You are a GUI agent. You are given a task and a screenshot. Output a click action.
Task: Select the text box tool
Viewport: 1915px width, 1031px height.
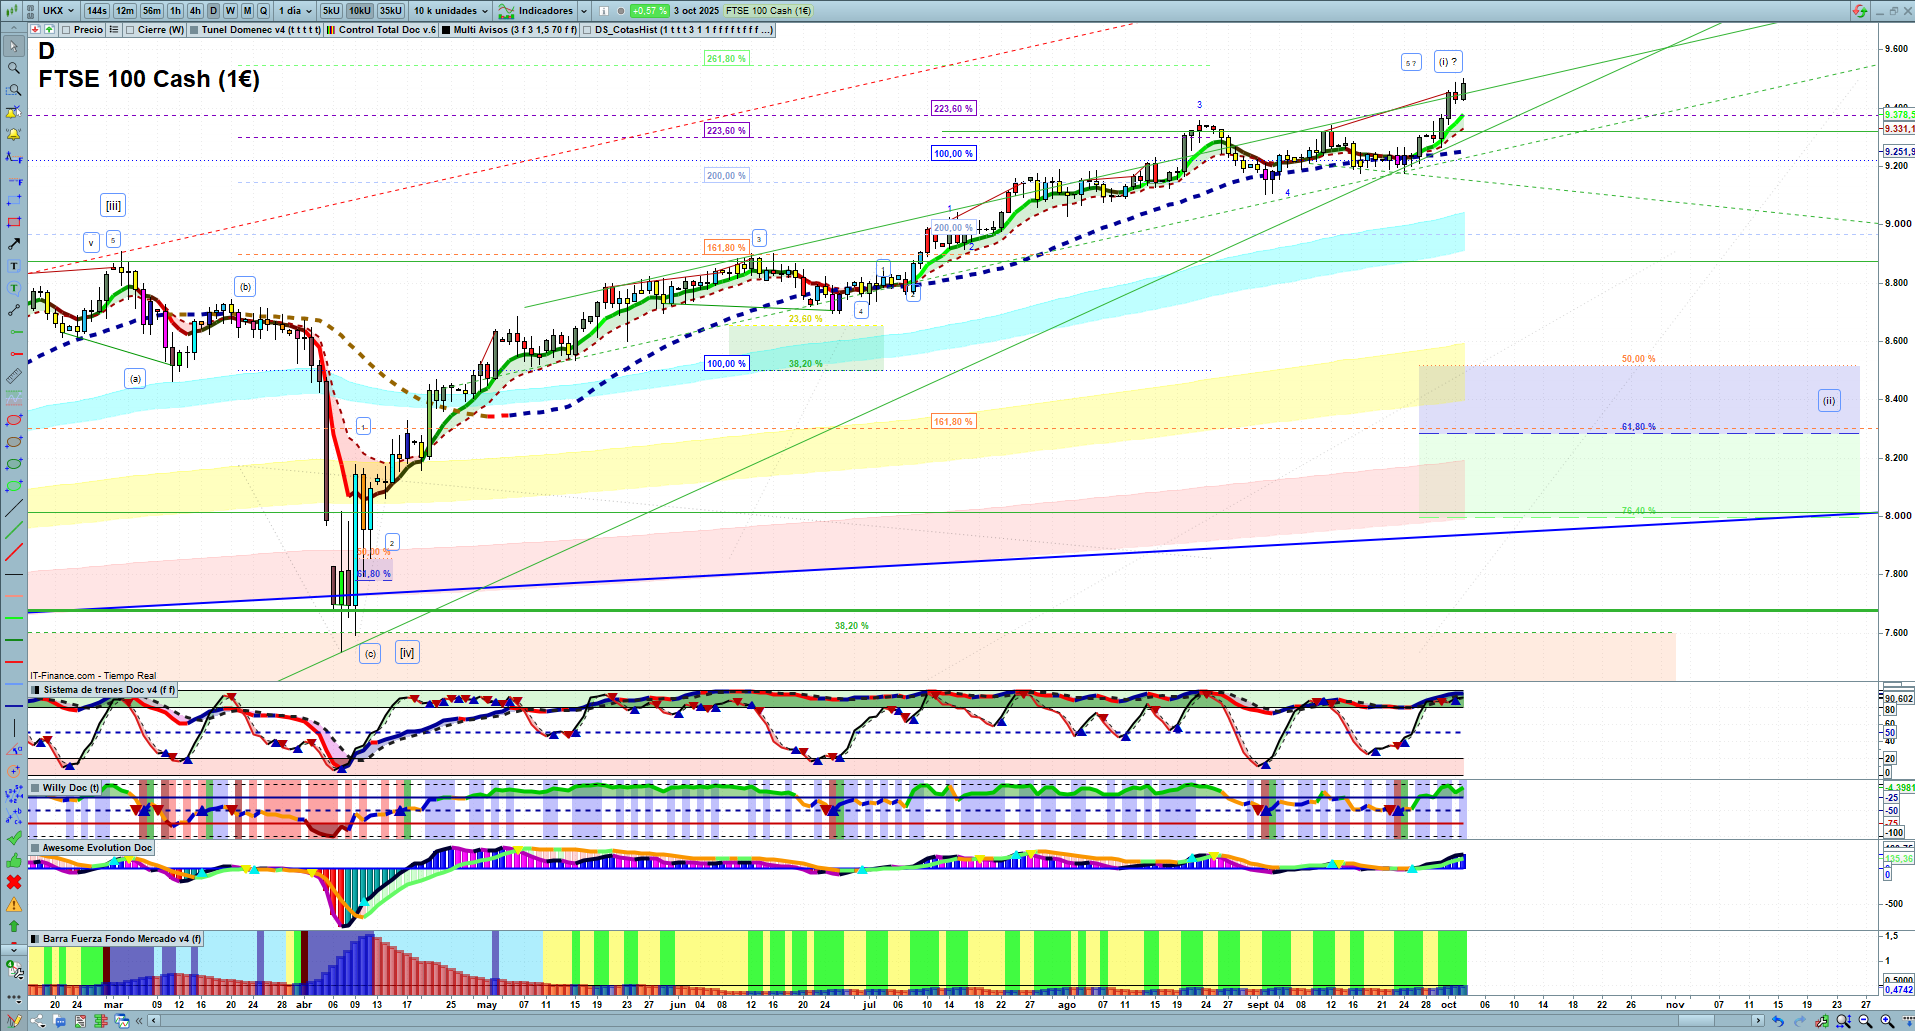click(14, 266)
